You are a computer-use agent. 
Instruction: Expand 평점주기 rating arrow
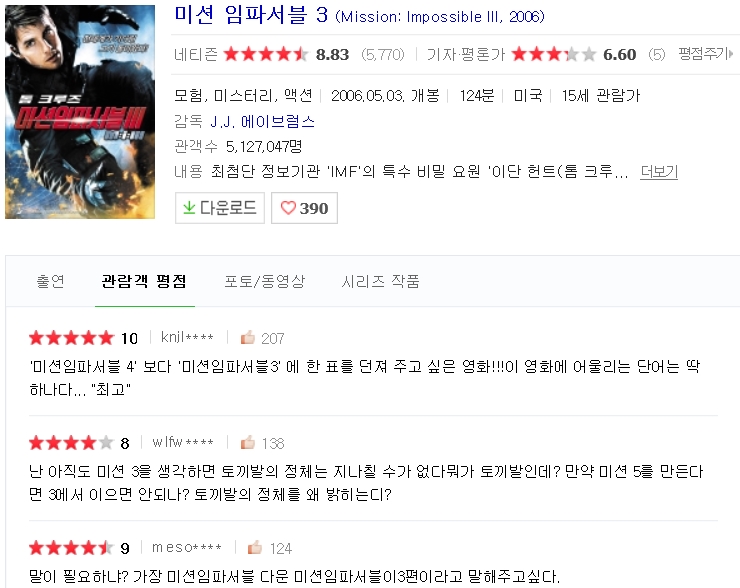pyautogui.click(x=731, y=54)
